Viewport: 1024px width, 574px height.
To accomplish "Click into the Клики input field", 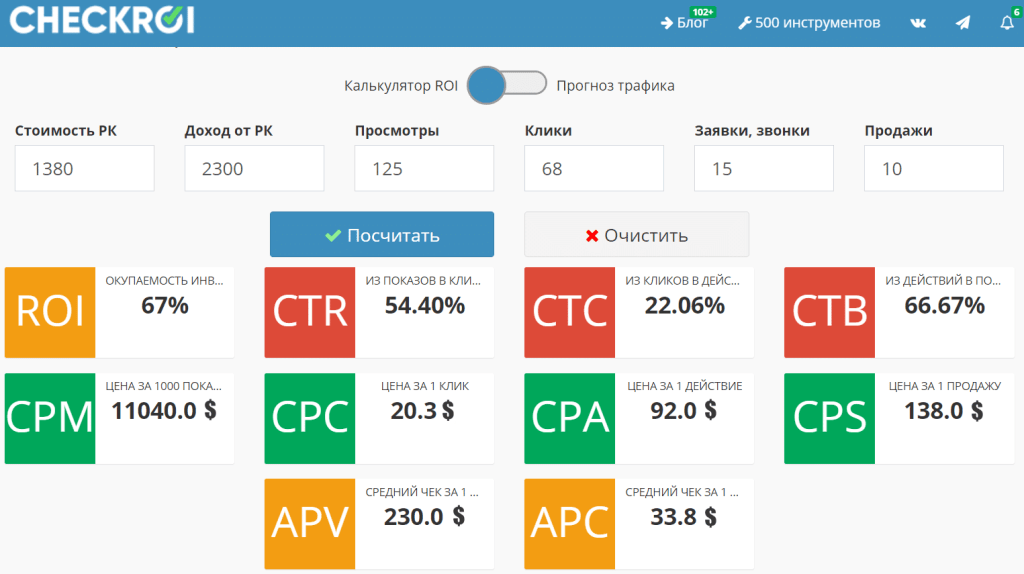I will (594, 168).
